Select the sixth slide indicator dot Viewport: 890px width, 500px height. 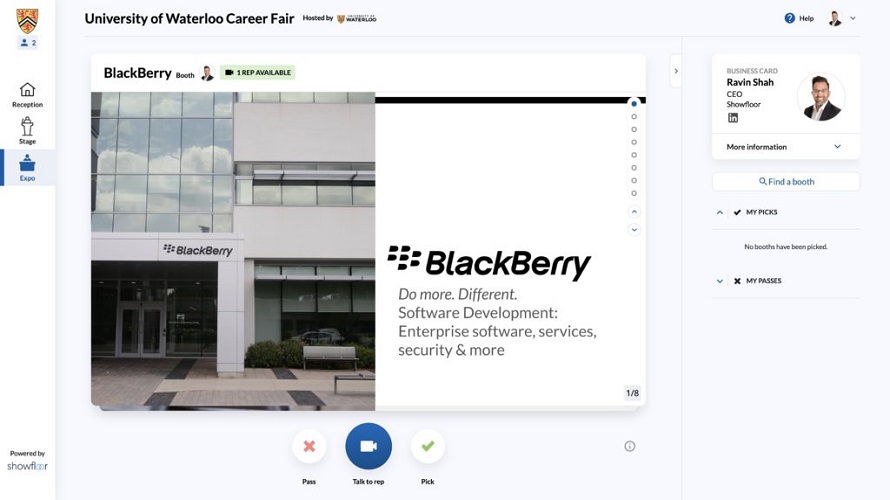pos(634,168)
